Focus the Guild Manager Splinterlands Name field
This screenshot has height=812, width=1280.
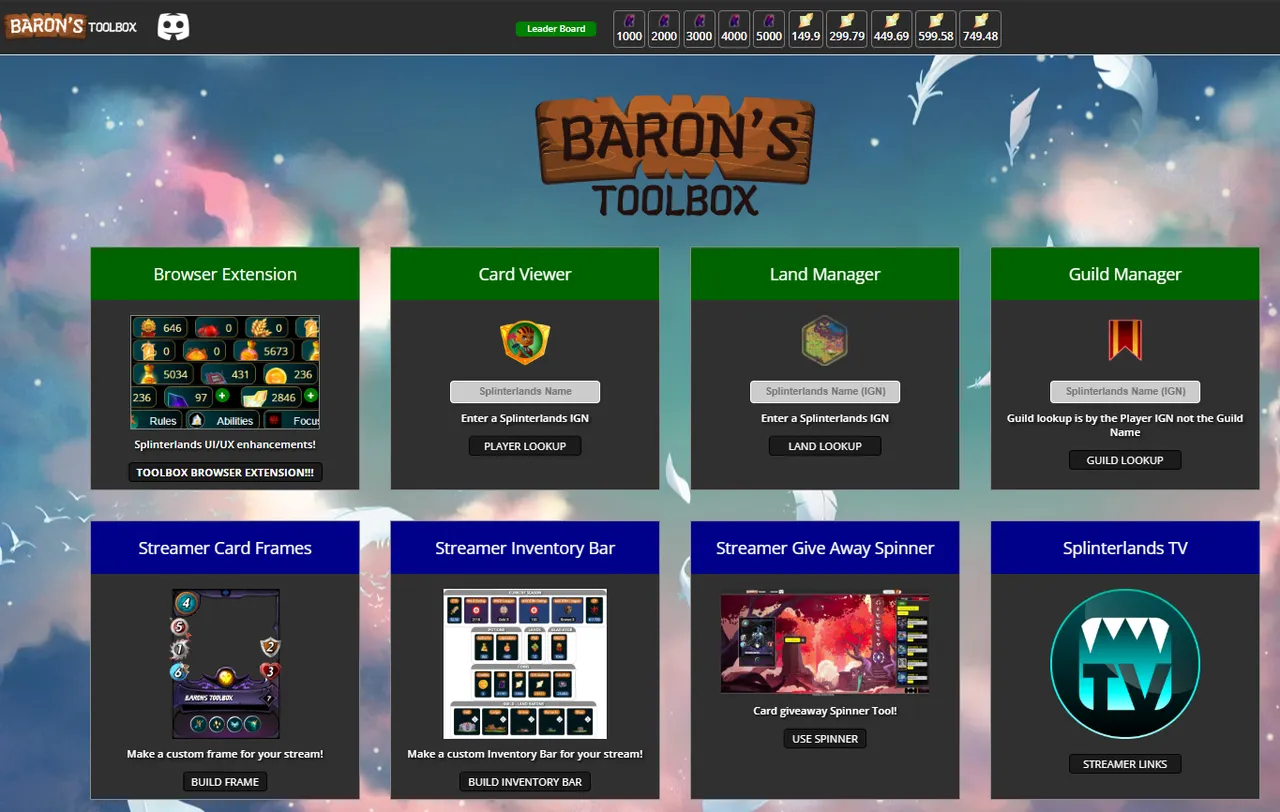coord(1125,391)
